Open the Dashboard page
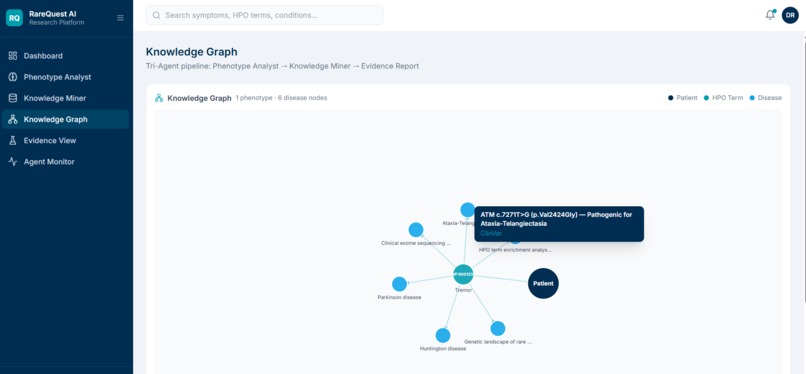Viewport: 806px width, 374px height. [x=65, y=55]
